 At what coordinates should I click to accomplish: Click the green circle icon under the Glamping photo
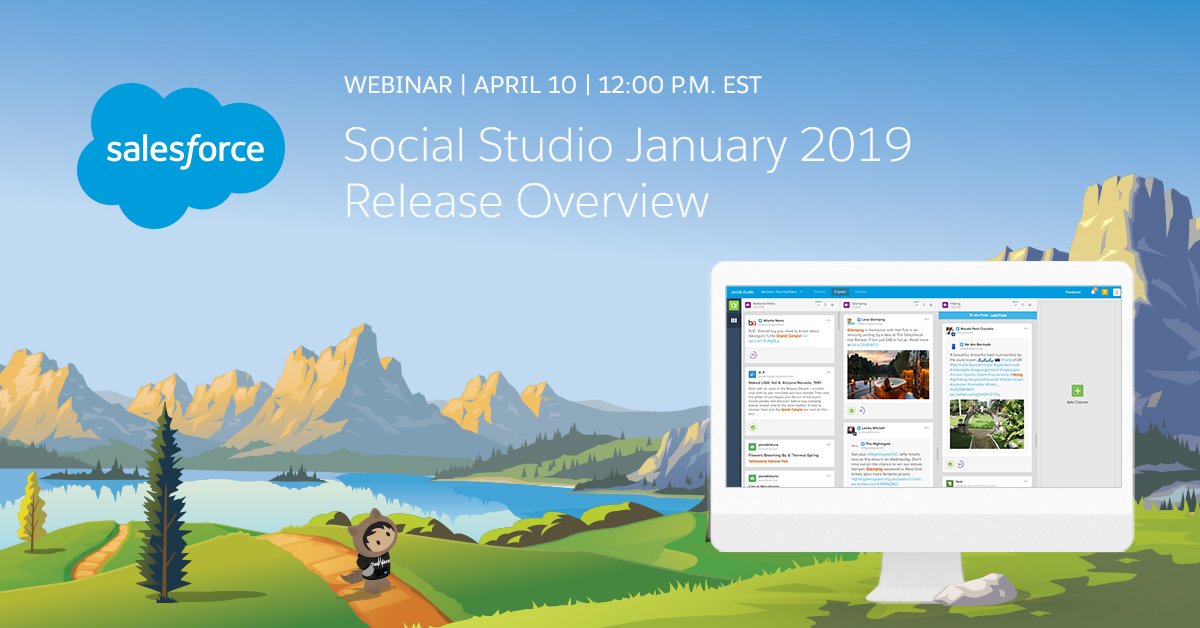click(x=851, y=410)
